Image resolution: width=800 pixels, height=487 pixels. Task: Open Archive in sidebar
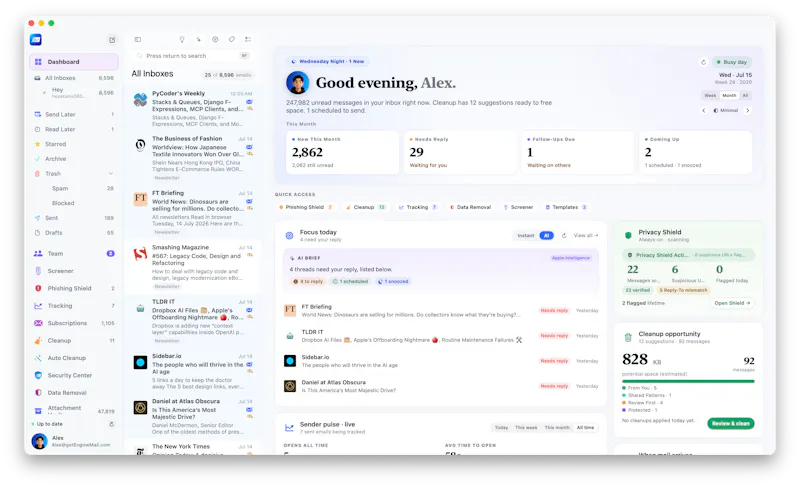click(x=74, y=159)
